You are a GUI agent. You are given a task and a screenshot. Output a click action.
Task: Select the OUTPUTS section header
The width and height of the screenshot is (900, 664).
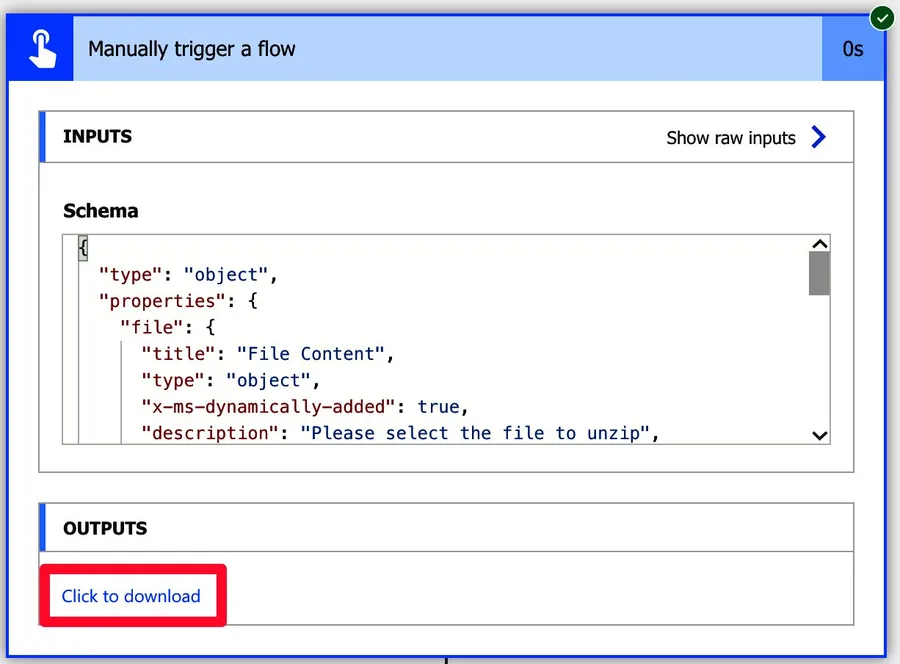point(105,528)
